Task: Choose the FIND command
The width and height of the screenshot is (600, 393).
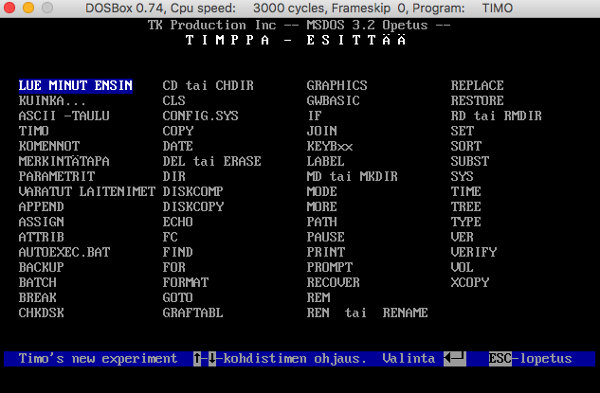Action: (x=178, y=252)
